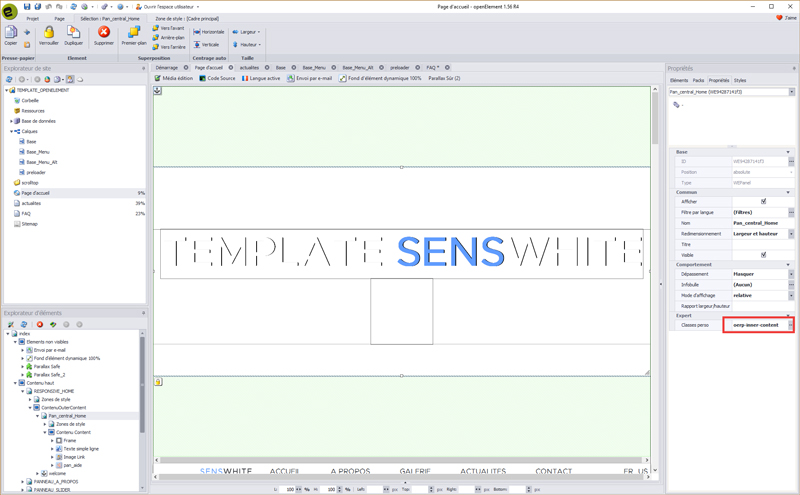The width and height of the screenshot is (800, 495).
Task: Switch to the Page ribbon tab
Action: point(59,18)
